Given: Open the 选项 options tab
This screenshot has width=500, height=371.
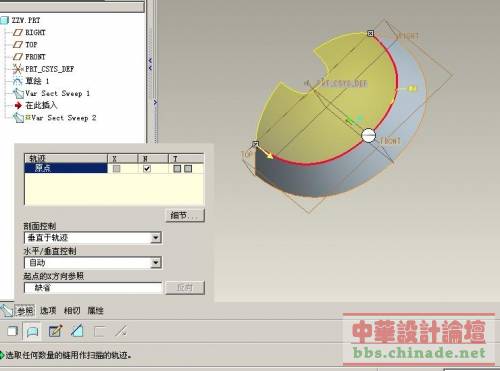Looking at the screenshot, I should coord(48,311).
